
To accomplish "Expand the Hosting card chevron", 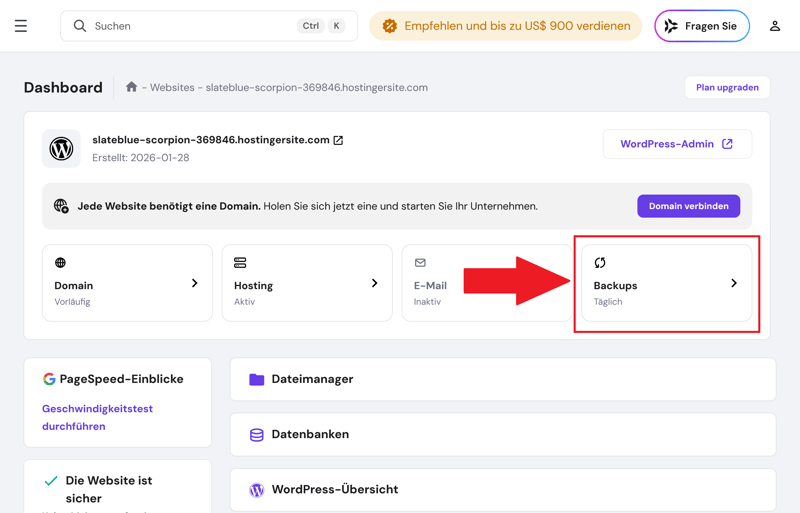I will pos(375,283).
